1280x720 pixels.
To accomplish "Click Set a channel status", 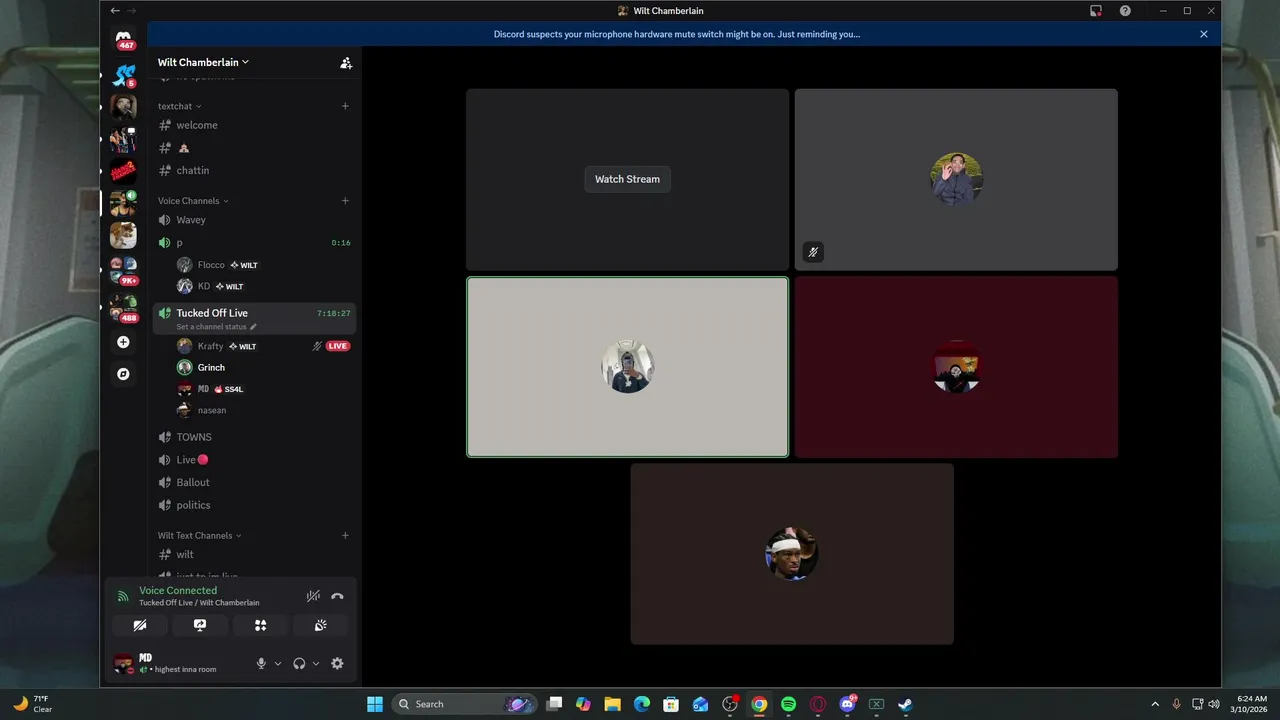I will pos(216,327).
